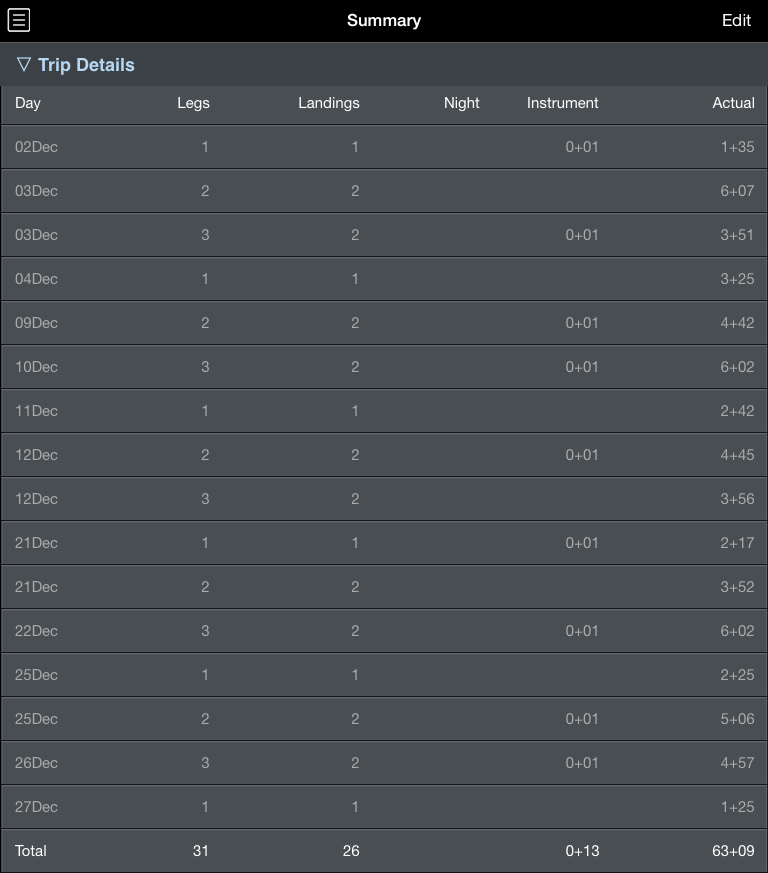Select the 22Dec row
This screenshot has width=768, height=873.
(x=384, y=631)
